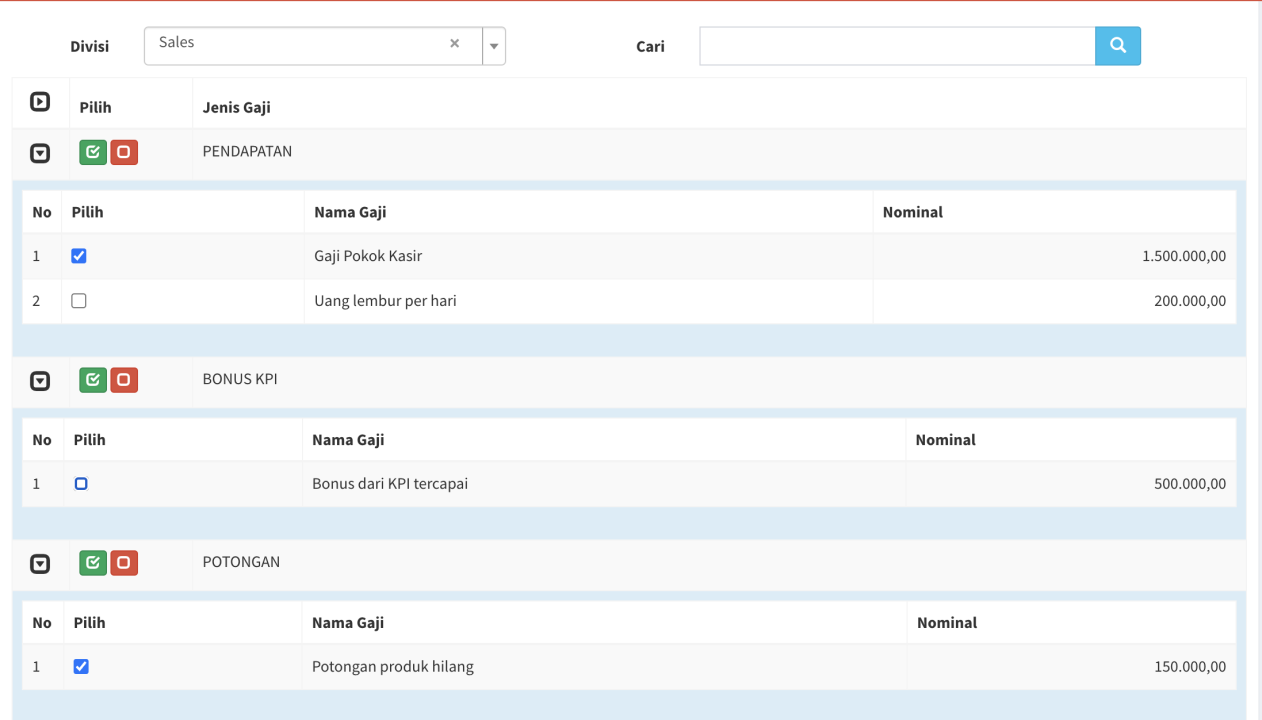Uncheck the Gaji Pokok Kasir checkbox
1262x720 pixels.
[79, 256]
